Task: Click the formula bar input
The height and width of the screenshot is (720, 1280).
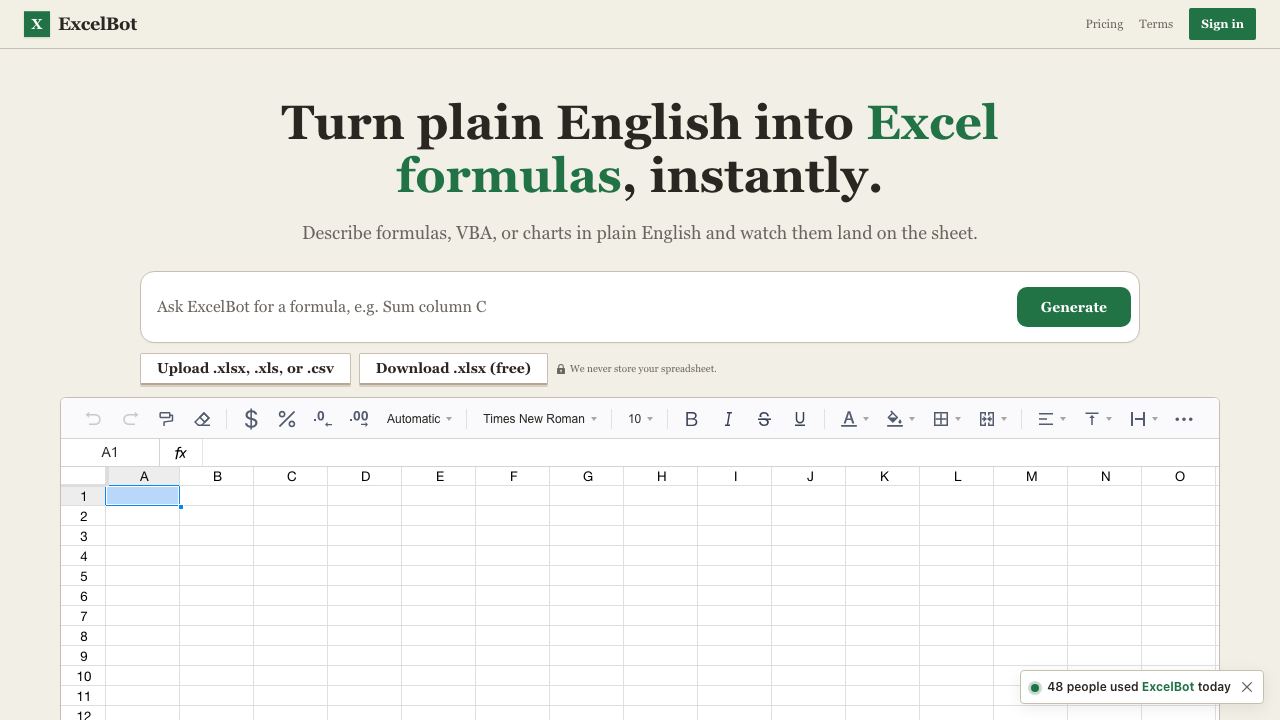Action: [x=710, y=453]
